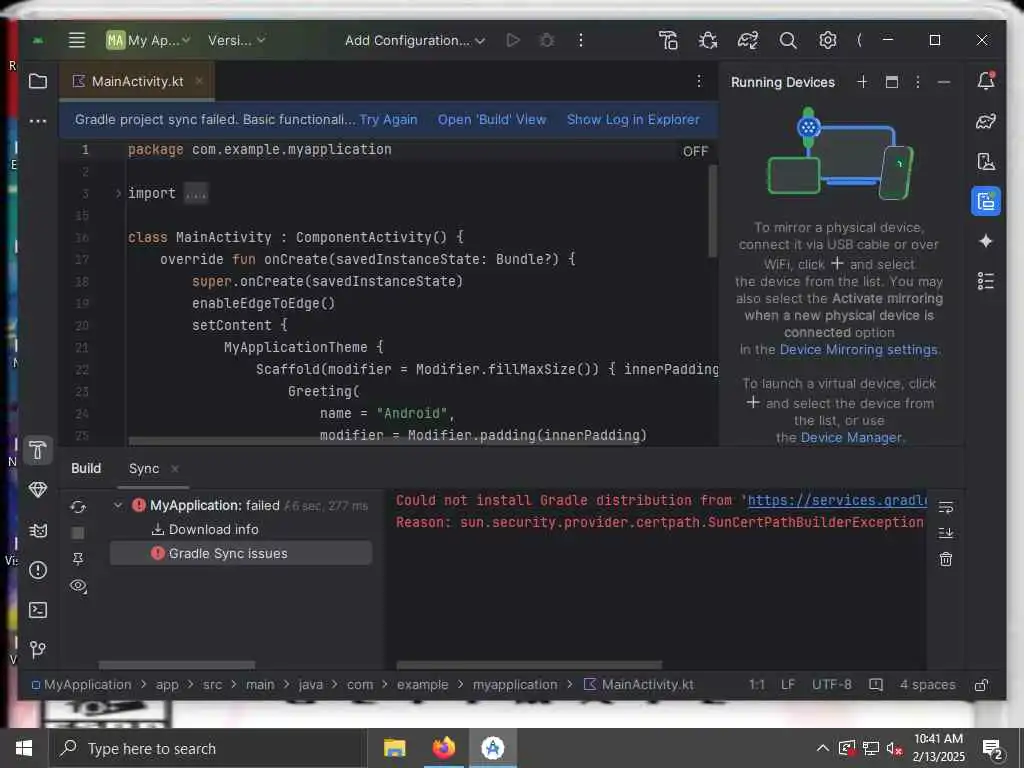Open editor tab options menu
Viewport: 1024px width, 768px height.
click(699, 81)
